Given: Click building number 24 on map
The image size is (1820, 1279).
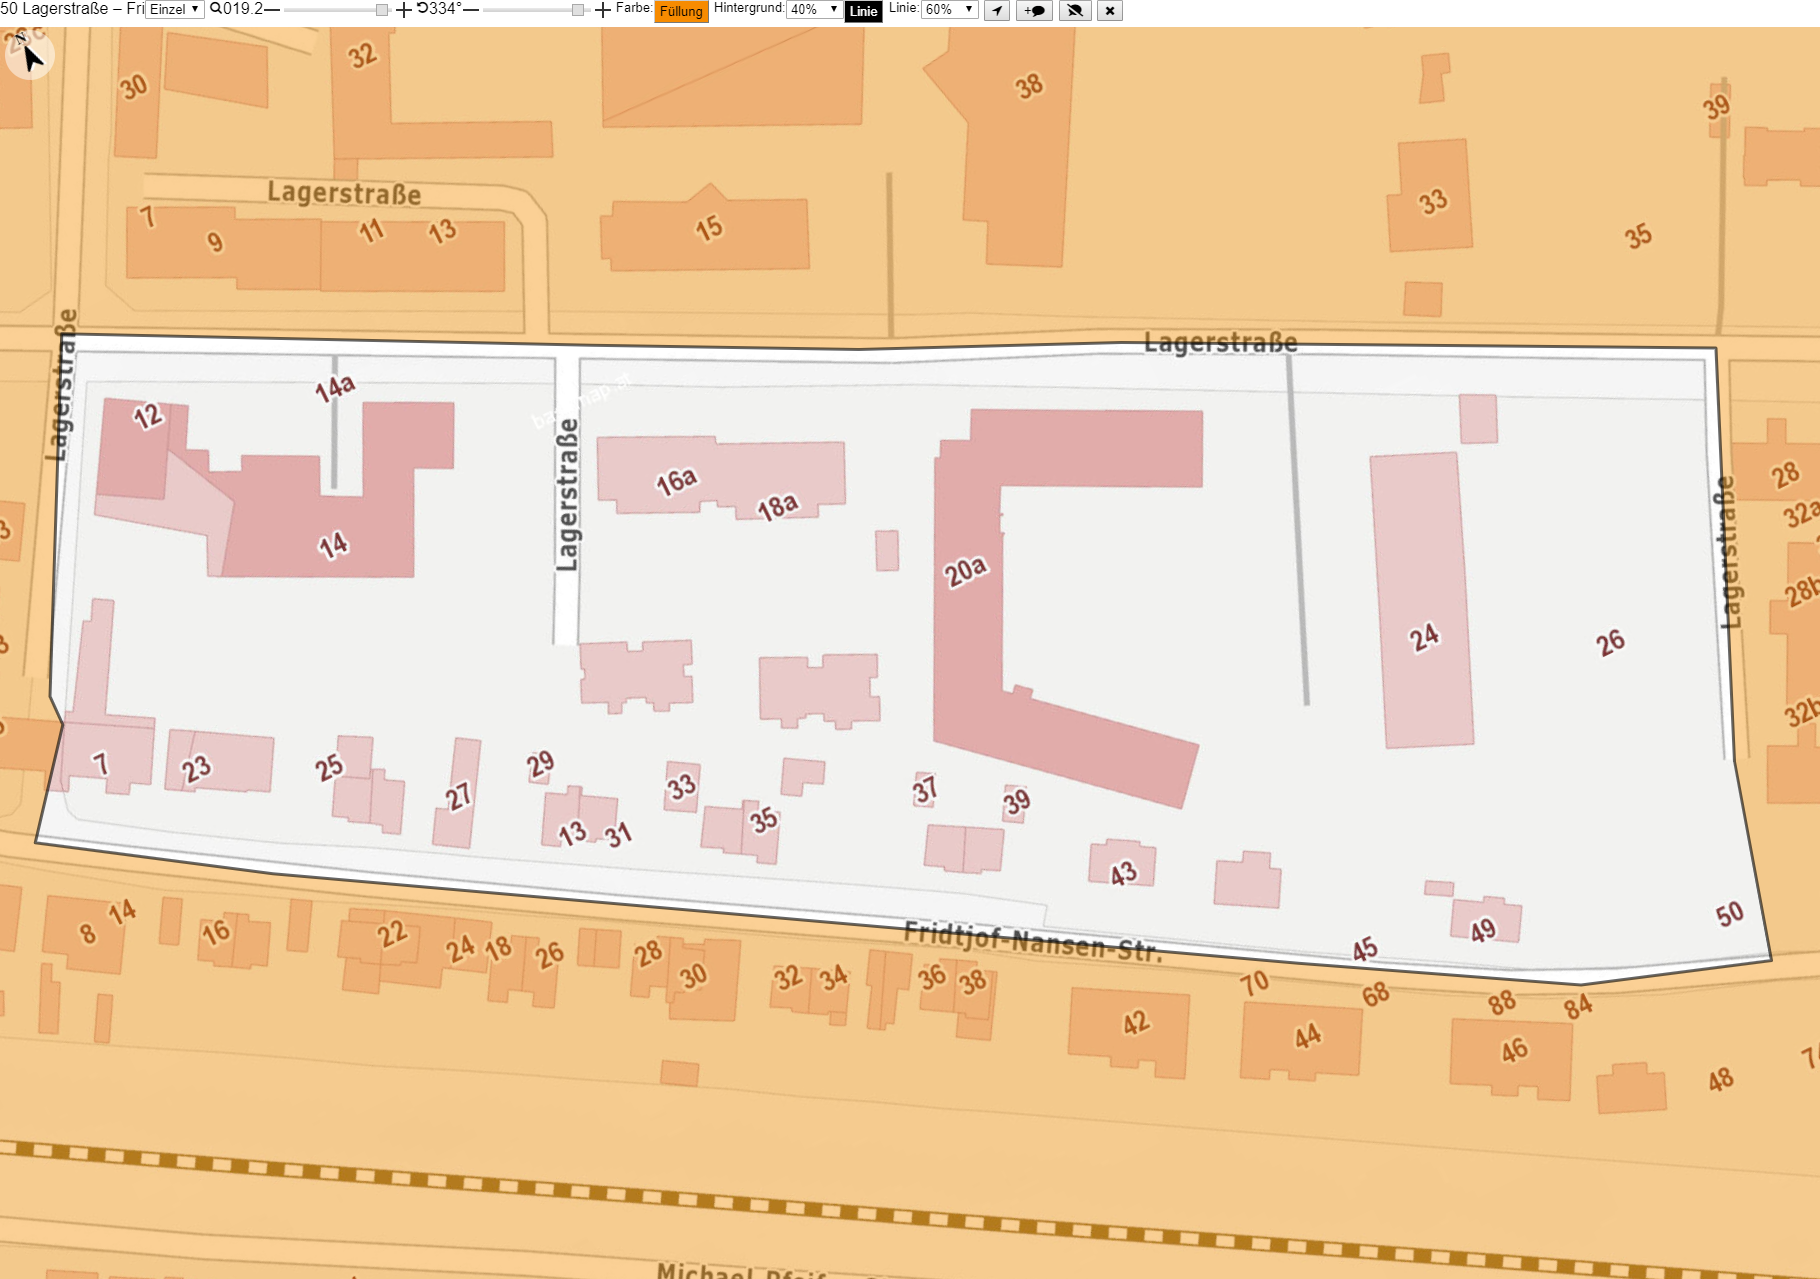Looking at the screenshot, I should coord(1425,637).
